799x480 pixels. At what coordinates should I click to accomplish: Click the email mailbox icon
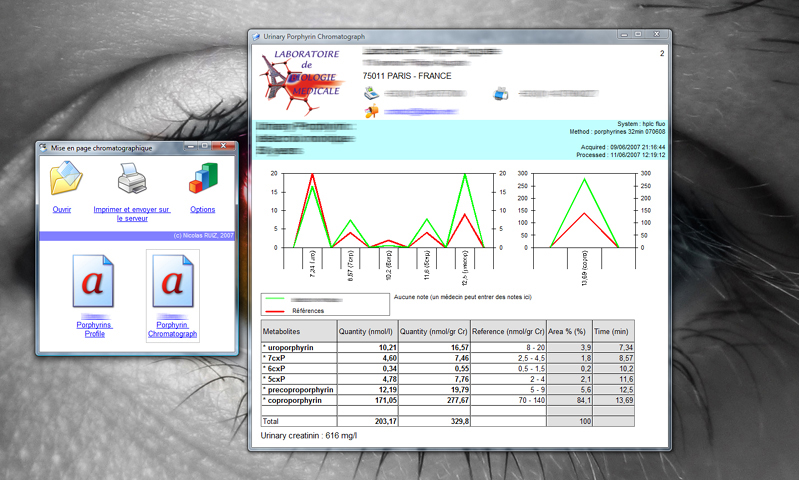[x=371, y=111]
